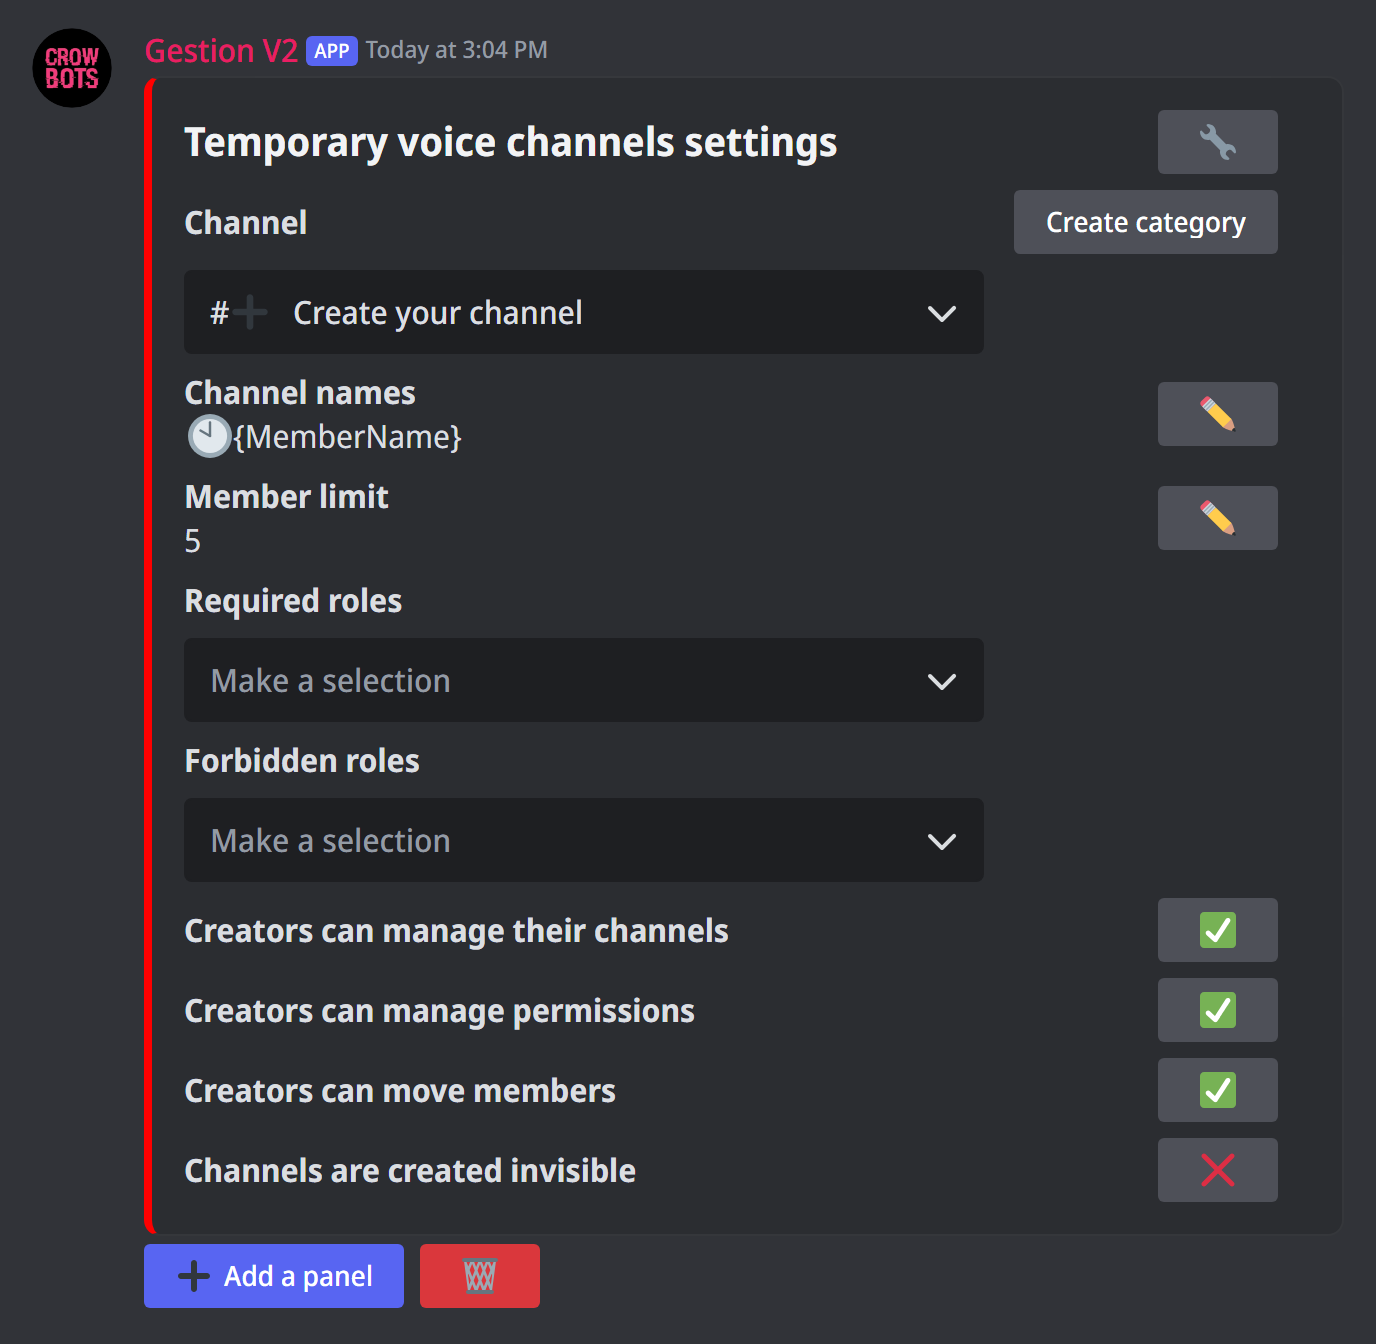Click the Channel names label
The image size is (1376, 1344).
(x=300, y=393)
